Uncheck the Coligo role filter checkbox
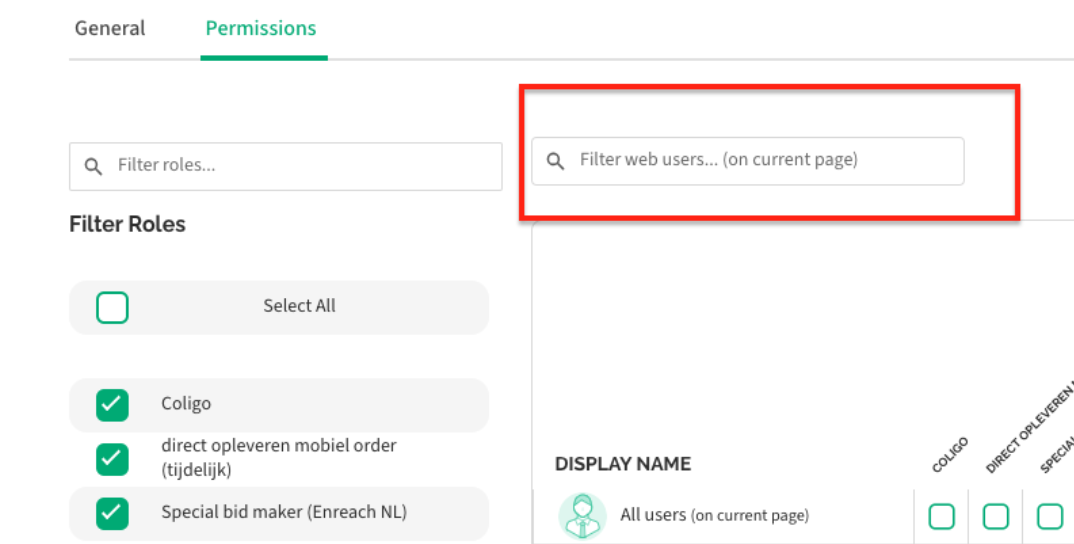 point(113,405)
